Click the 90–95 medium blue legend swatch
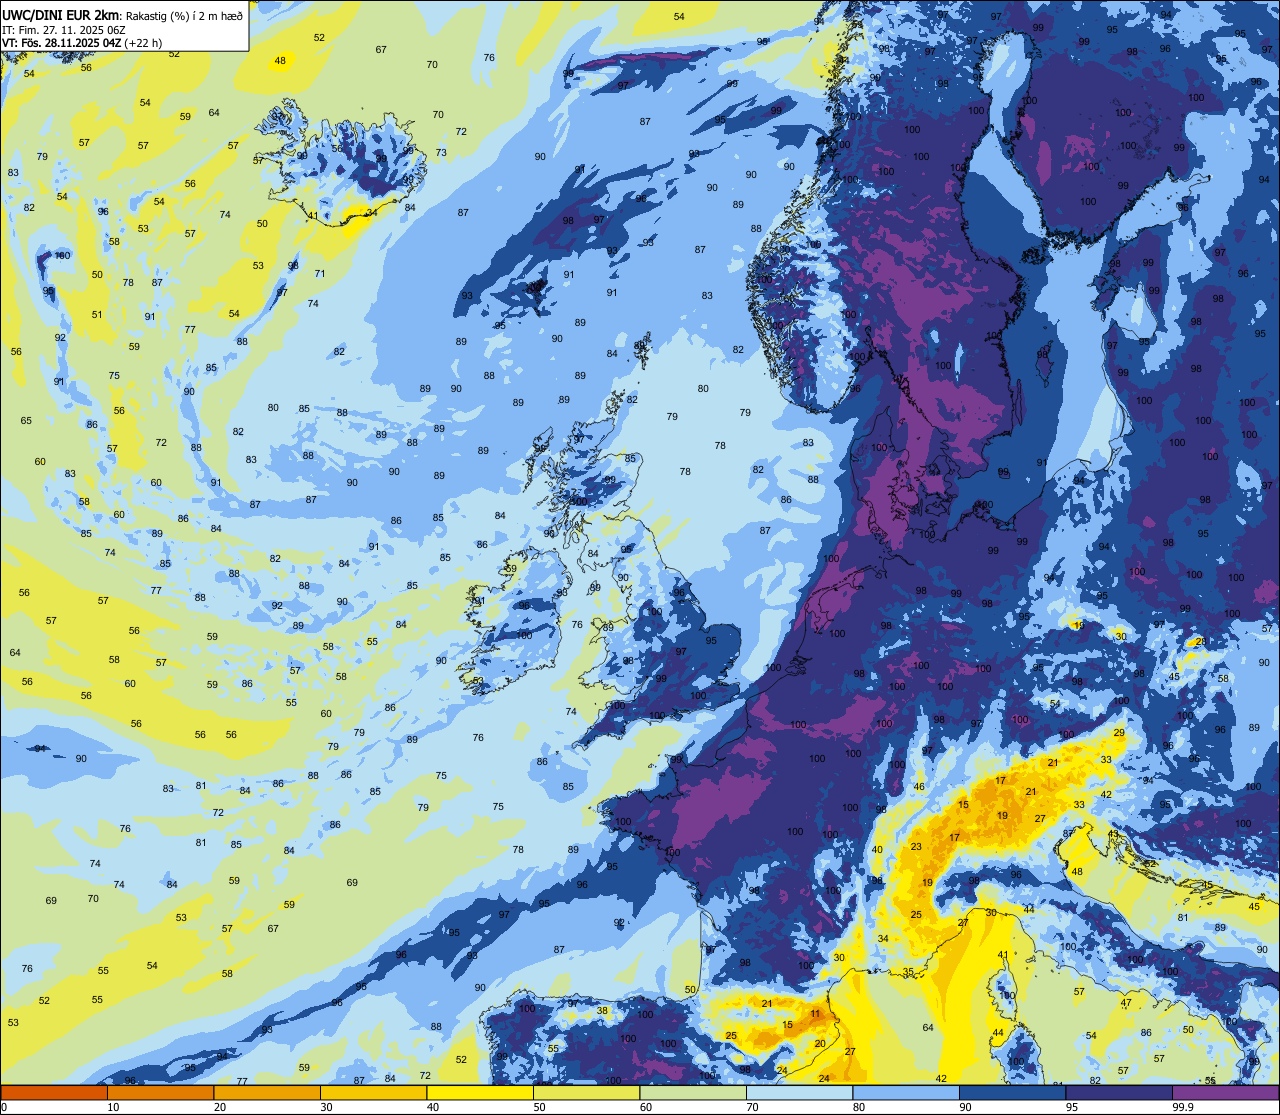The image size is (1280, 1115). pyautogui.click(x=1012, y=1092)
